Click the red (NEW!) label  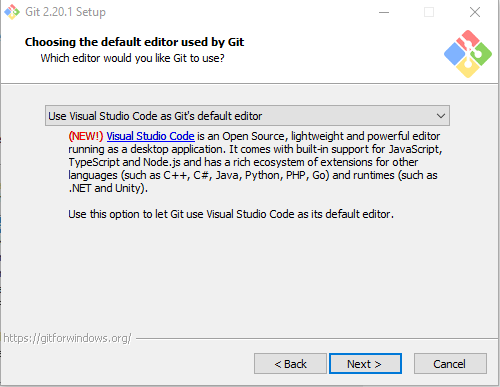86,136
